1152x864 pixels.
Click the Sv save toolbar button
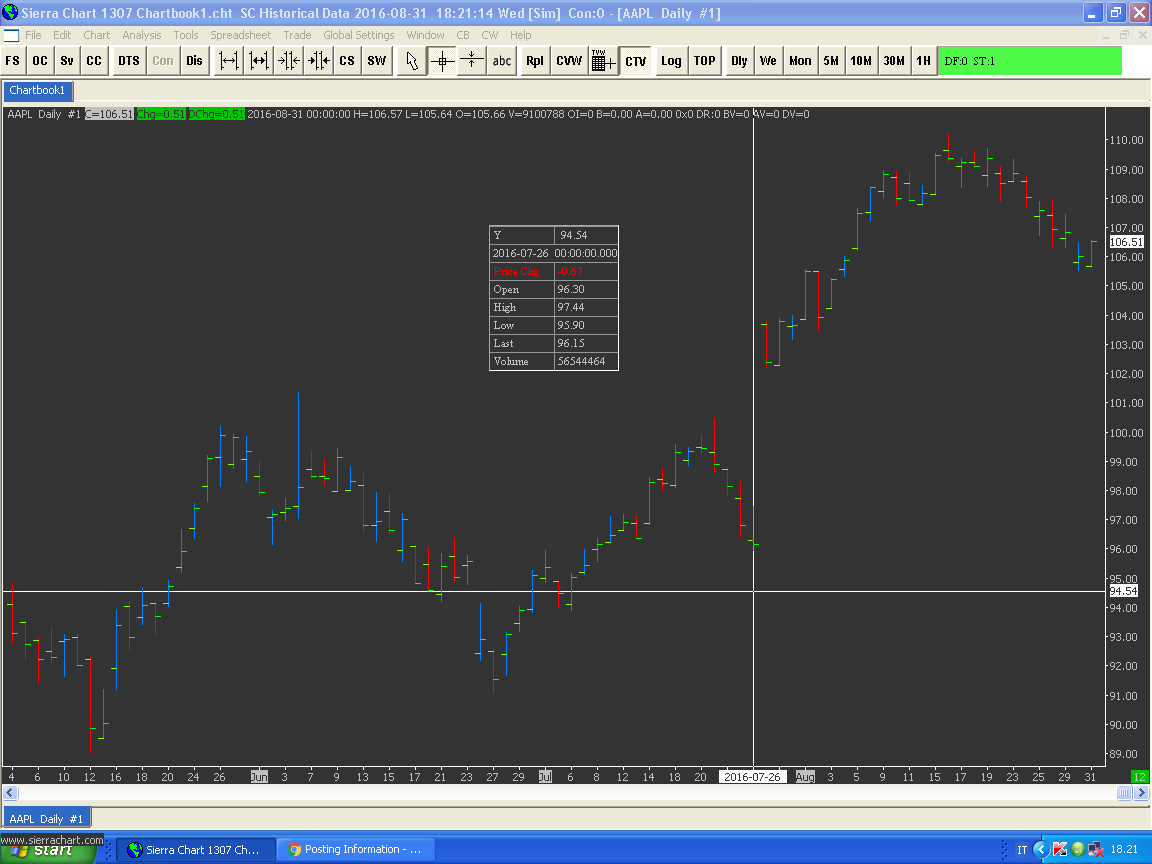click(67, 61)
